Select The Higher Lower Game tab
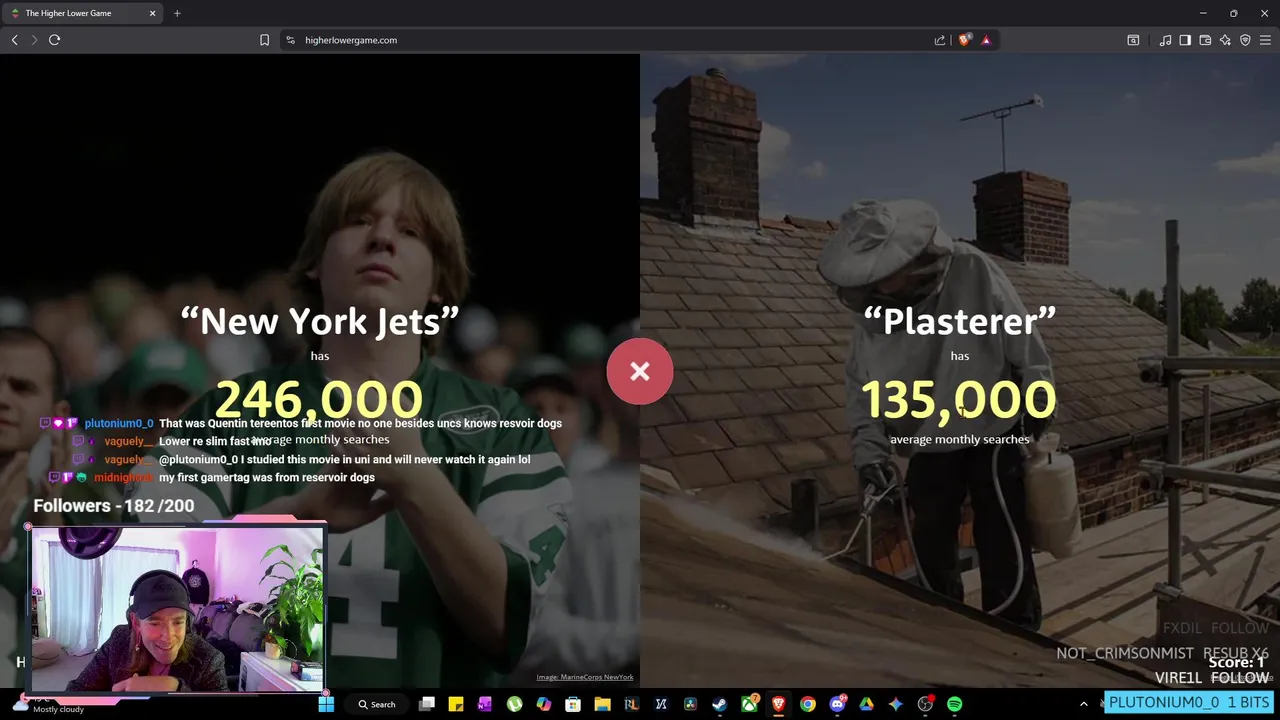The height and width of the screenshot is (720, 1280). (83, 13)
